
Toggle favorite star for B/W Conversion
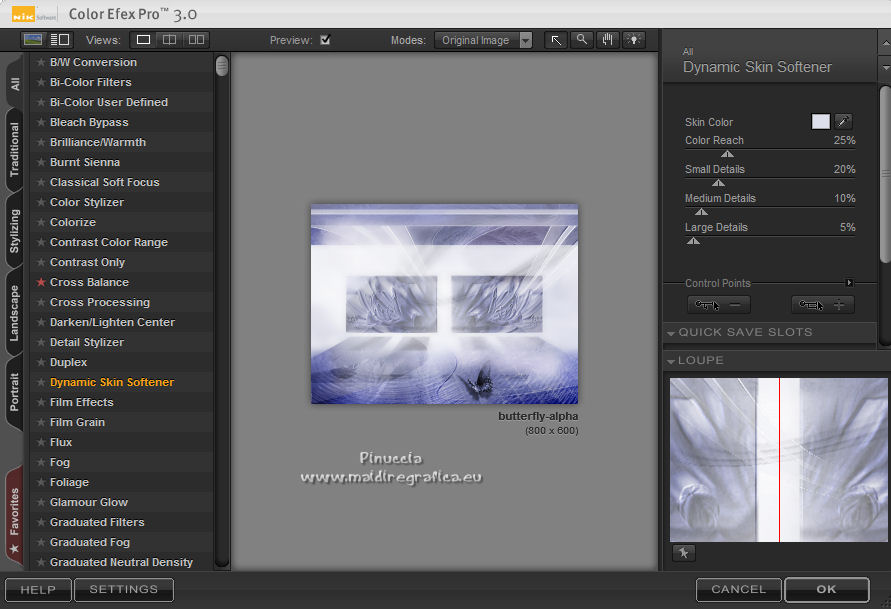41,62
